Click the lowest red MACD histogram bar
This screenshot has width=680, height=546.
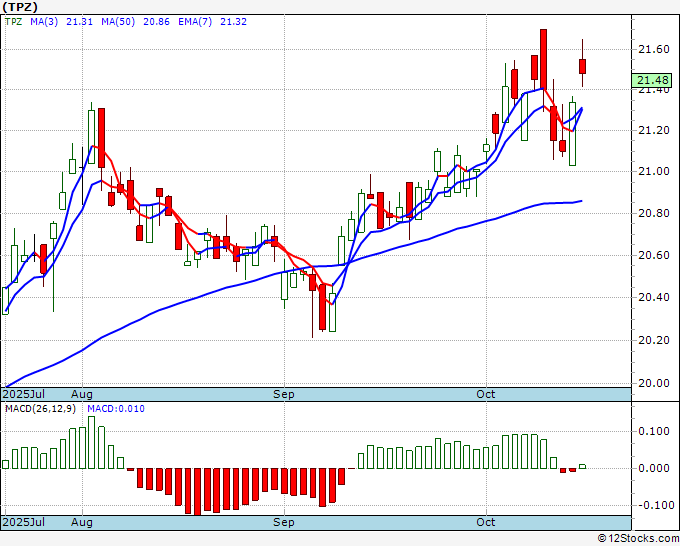point(197,491)
